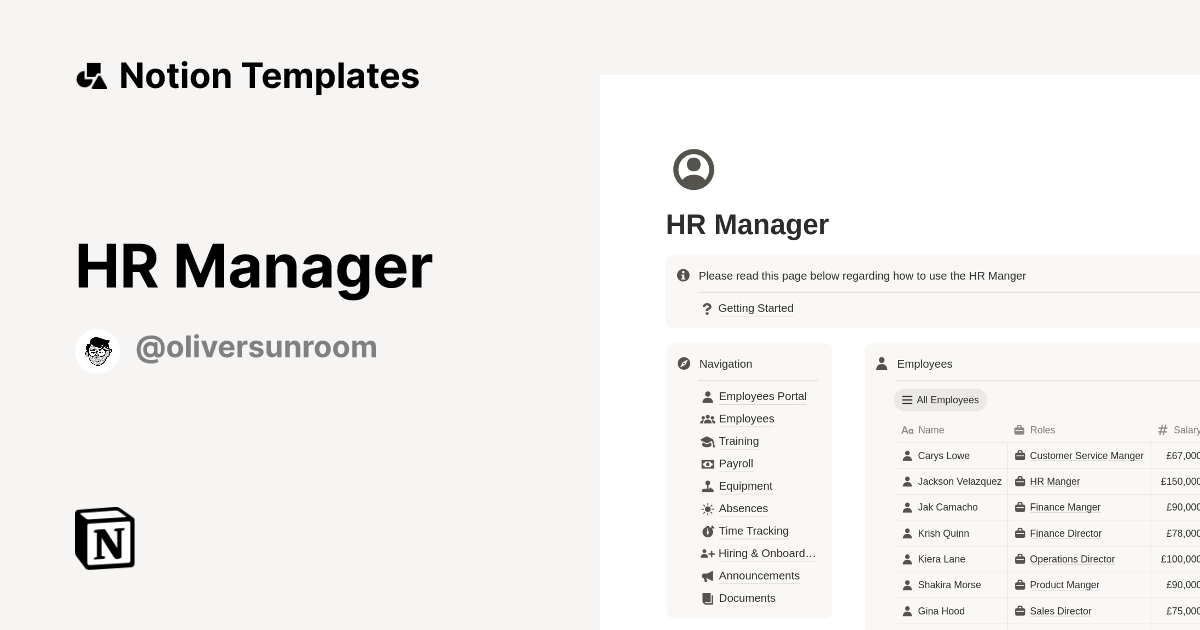The height and width of the screenshot is (630, 1200).
Task: Click the Salary column header
Action: tap(1185, 429)
